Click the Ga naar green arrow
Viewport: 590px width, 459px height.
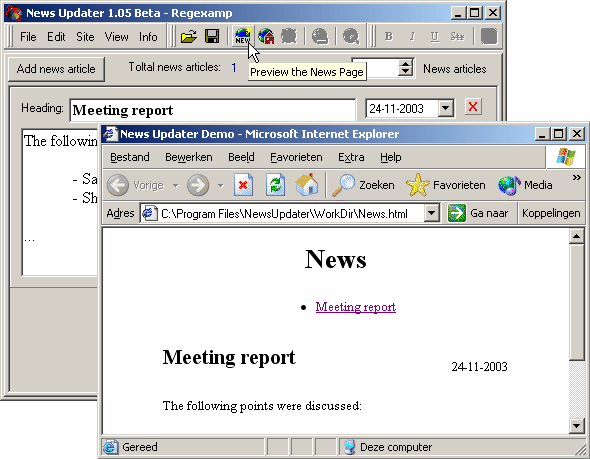(457, 213)
